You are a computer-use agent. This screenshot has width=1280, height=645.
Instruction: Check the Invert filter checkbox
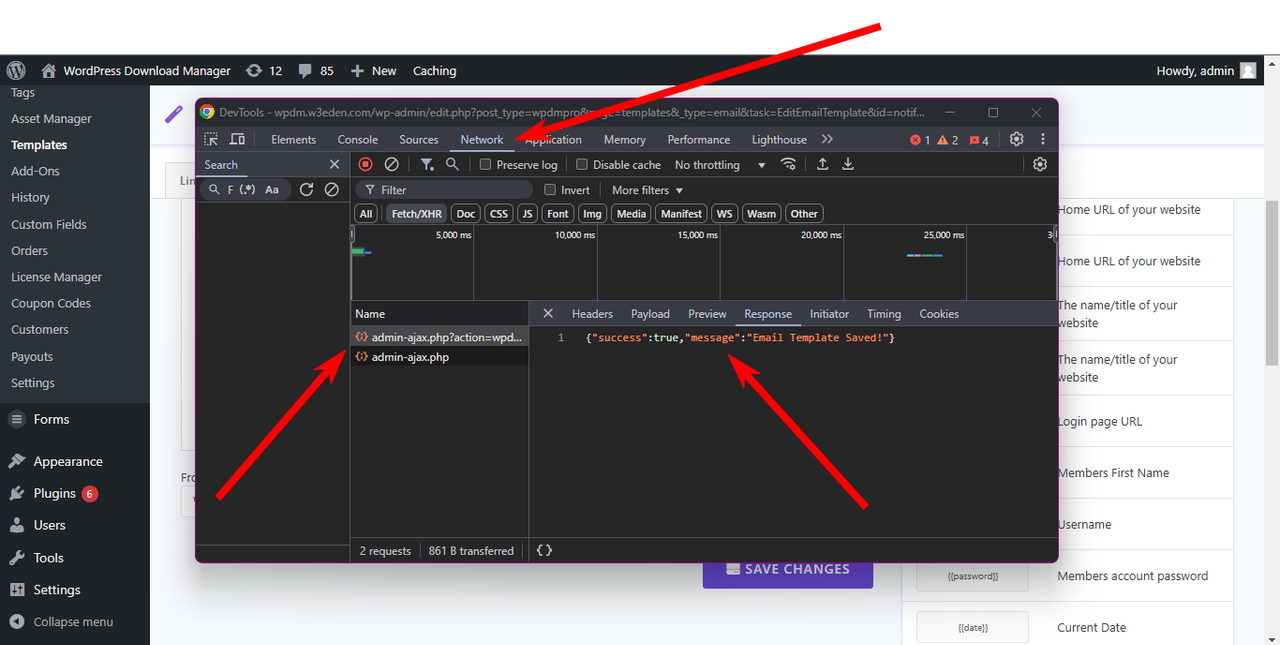tap(550, 189)
